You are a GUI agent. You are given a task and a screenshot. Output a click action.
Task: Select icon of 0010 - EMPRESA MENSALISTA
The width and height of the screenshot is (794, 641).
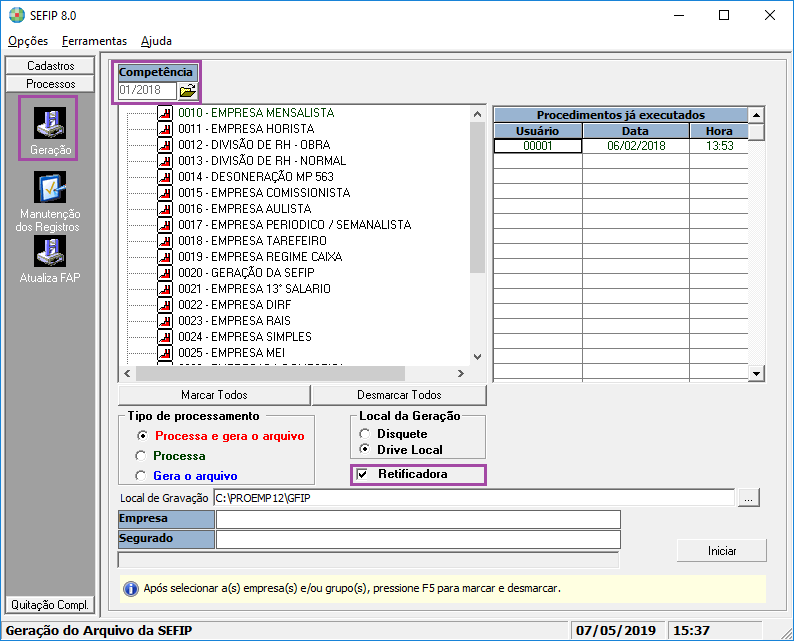pos(165,112)
